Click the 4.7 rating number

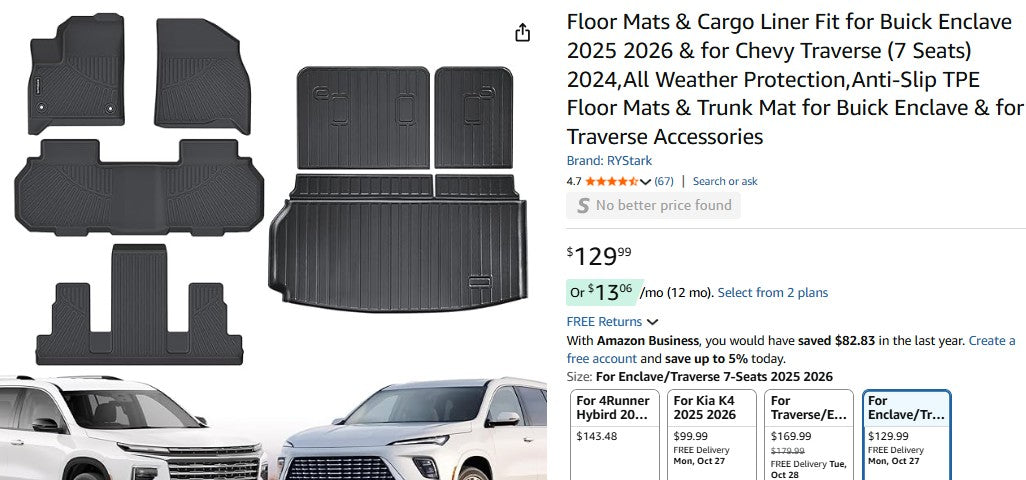pyautogui.click(x=574, y=182)
